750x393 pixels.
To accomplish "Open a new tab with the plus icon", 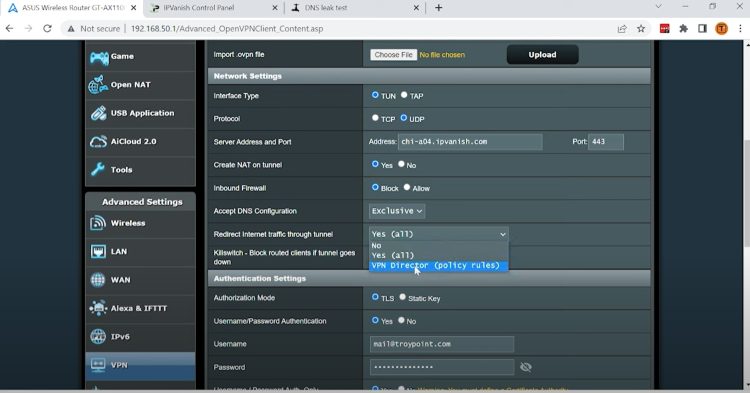I will pos(439,8).
